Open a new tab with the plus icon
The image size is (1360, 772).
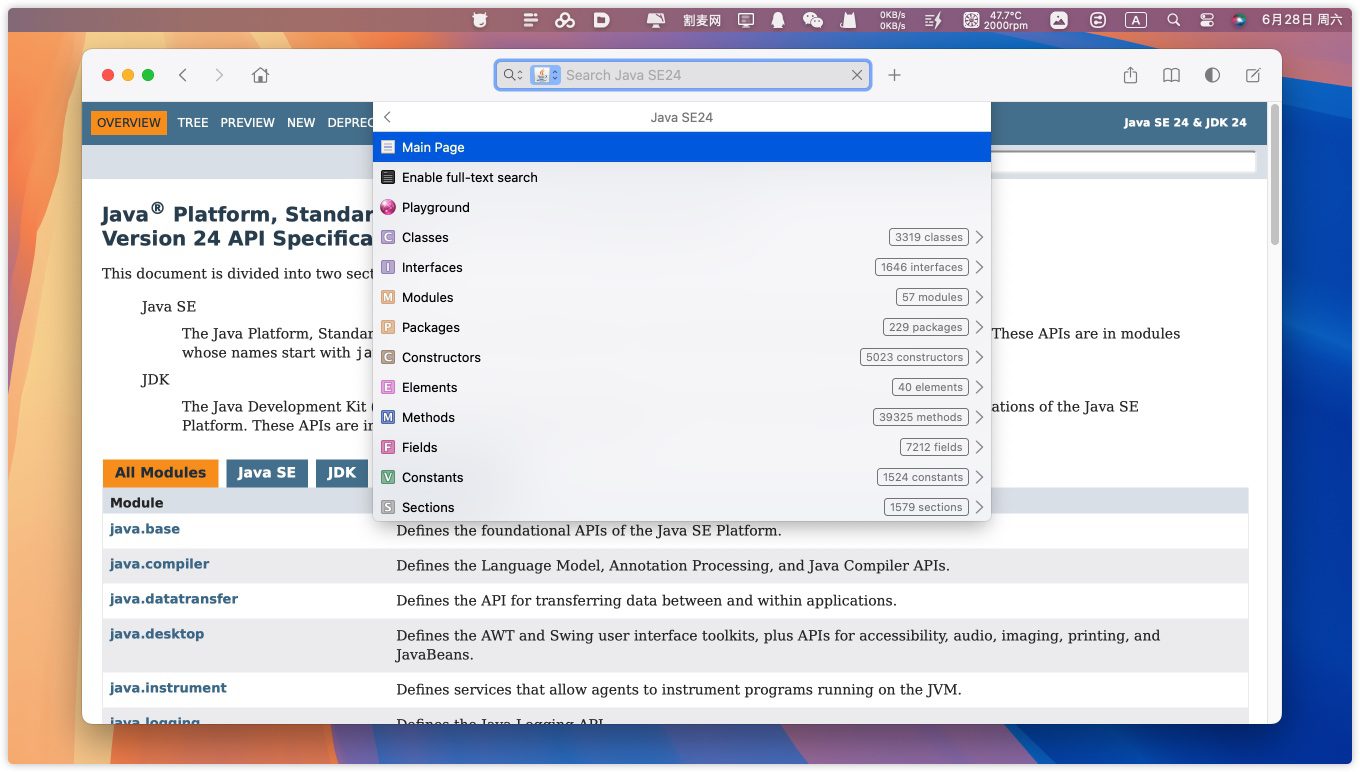894,75
